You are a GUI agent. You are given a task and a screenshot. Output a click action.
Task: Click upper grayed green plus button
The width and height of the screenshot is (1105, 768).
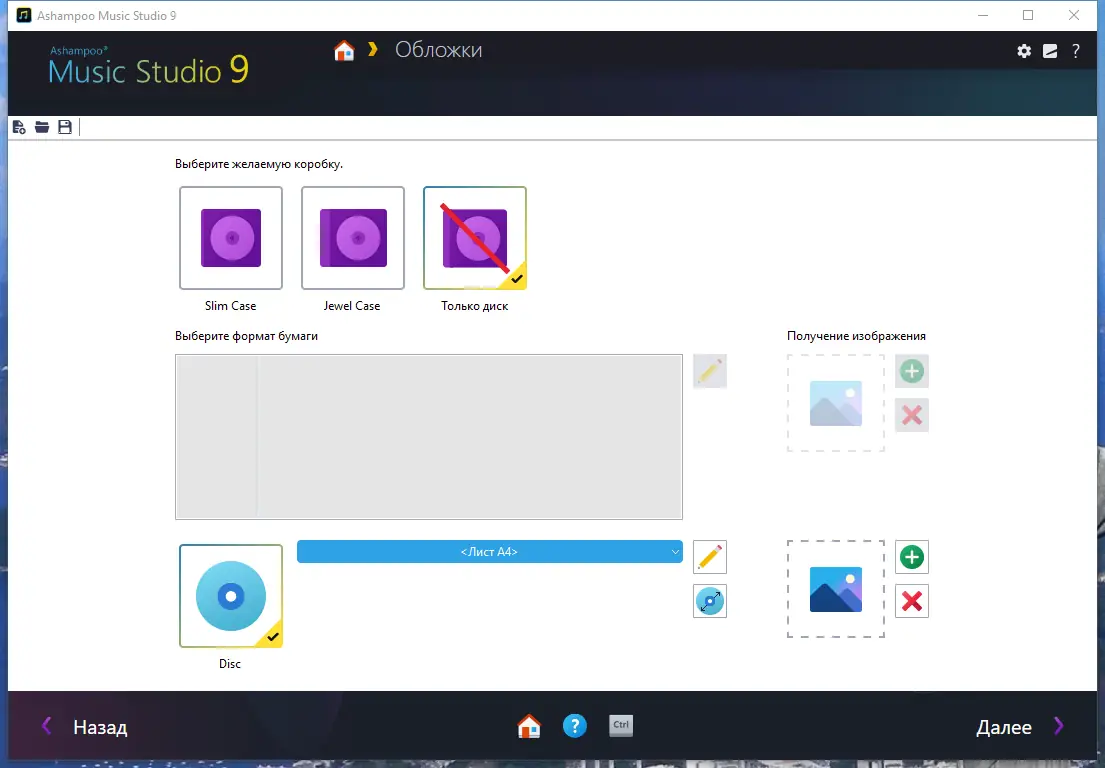[912, 371]
